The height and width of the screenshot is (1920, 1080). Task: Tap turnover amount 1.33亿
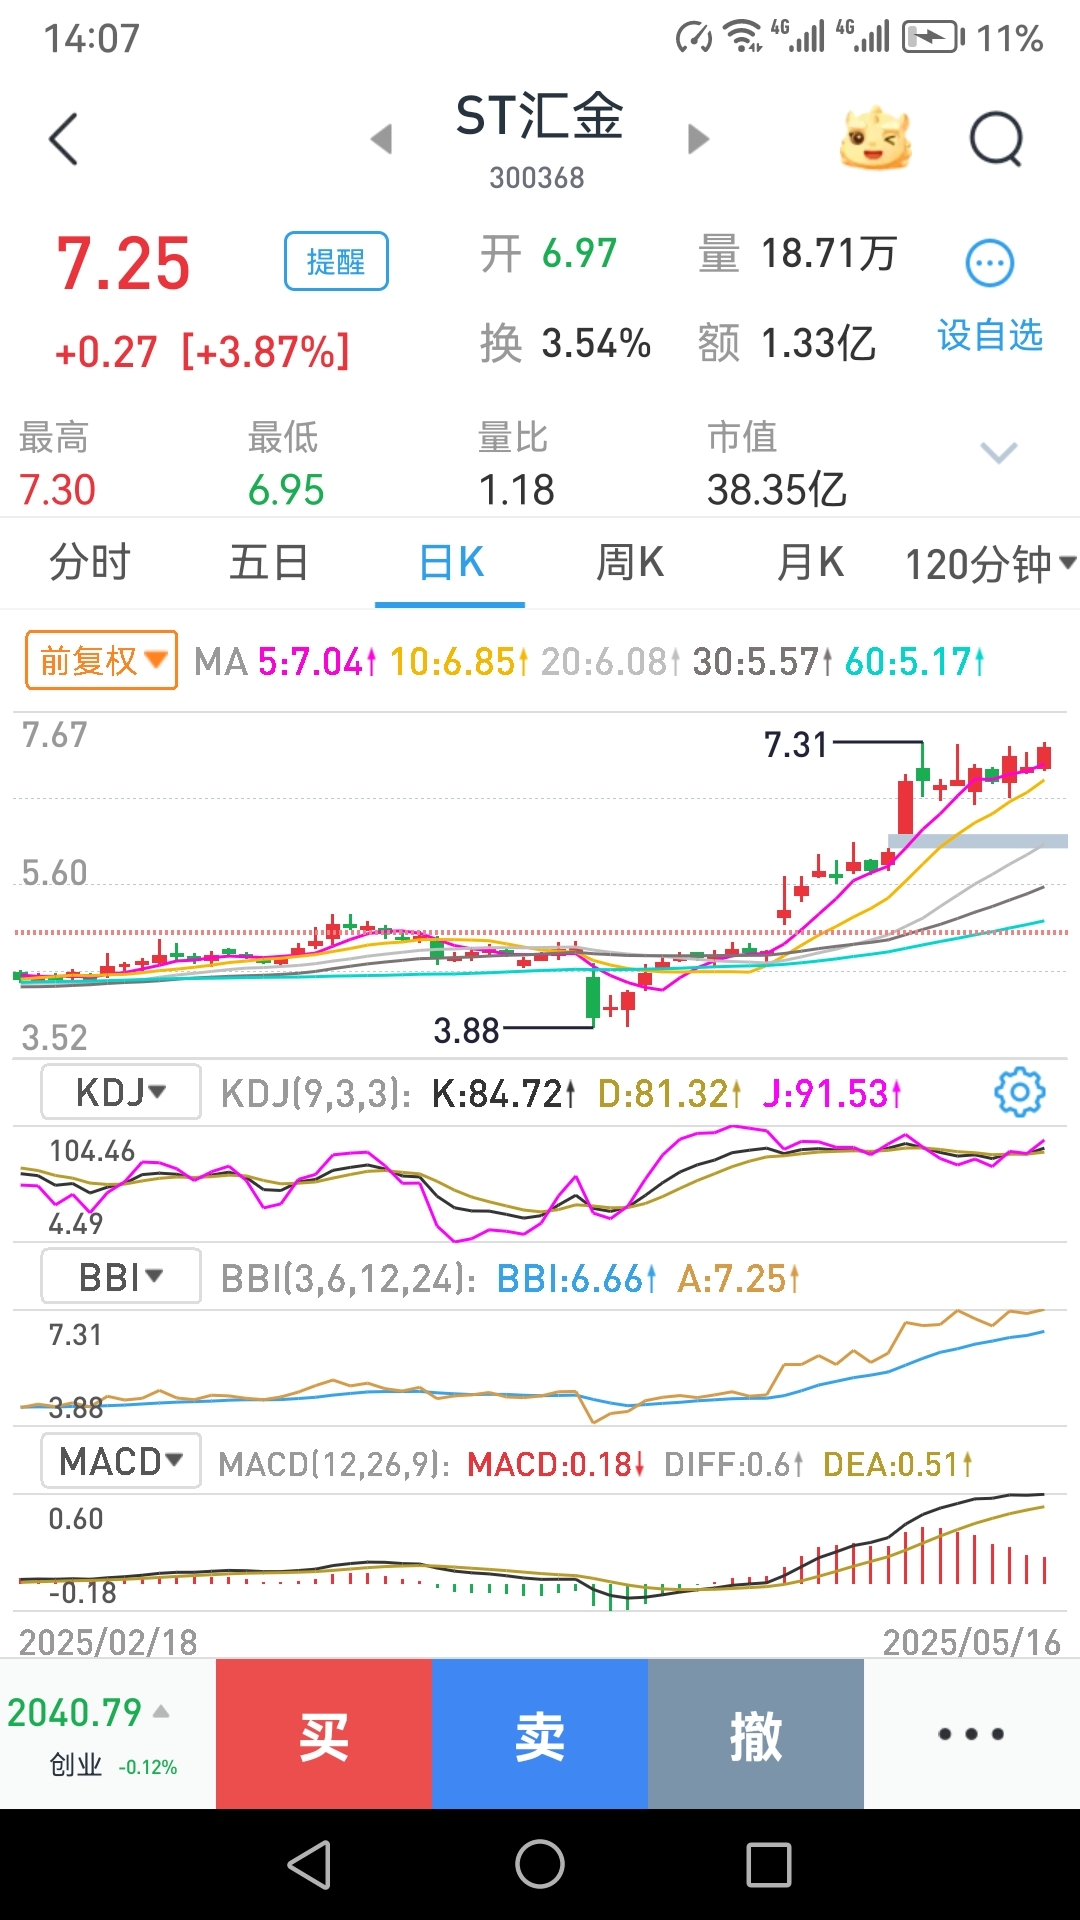coord(818,343)
